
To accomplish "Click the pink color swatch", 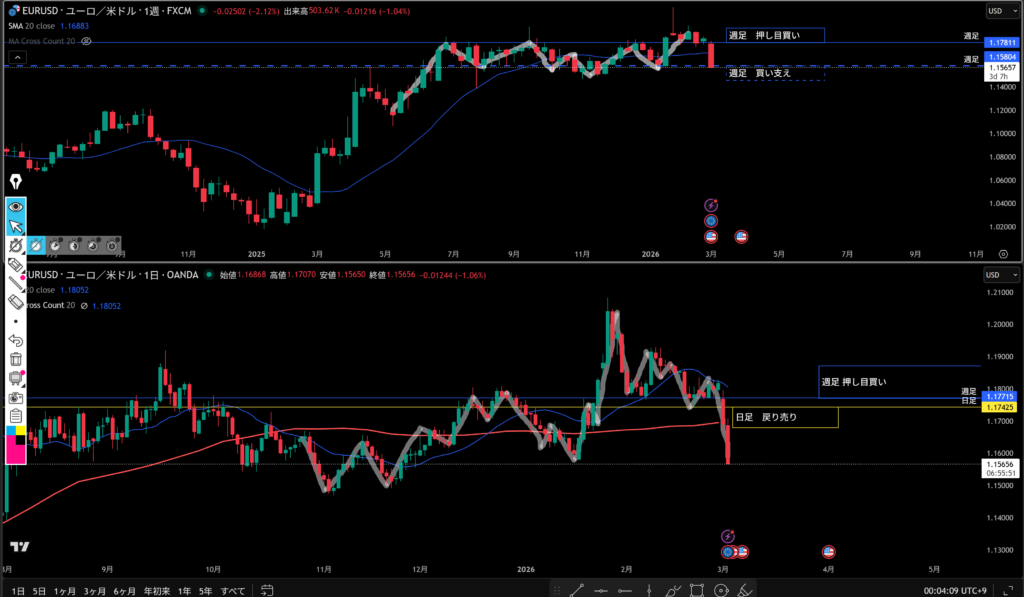I will [x=16, y=451].
